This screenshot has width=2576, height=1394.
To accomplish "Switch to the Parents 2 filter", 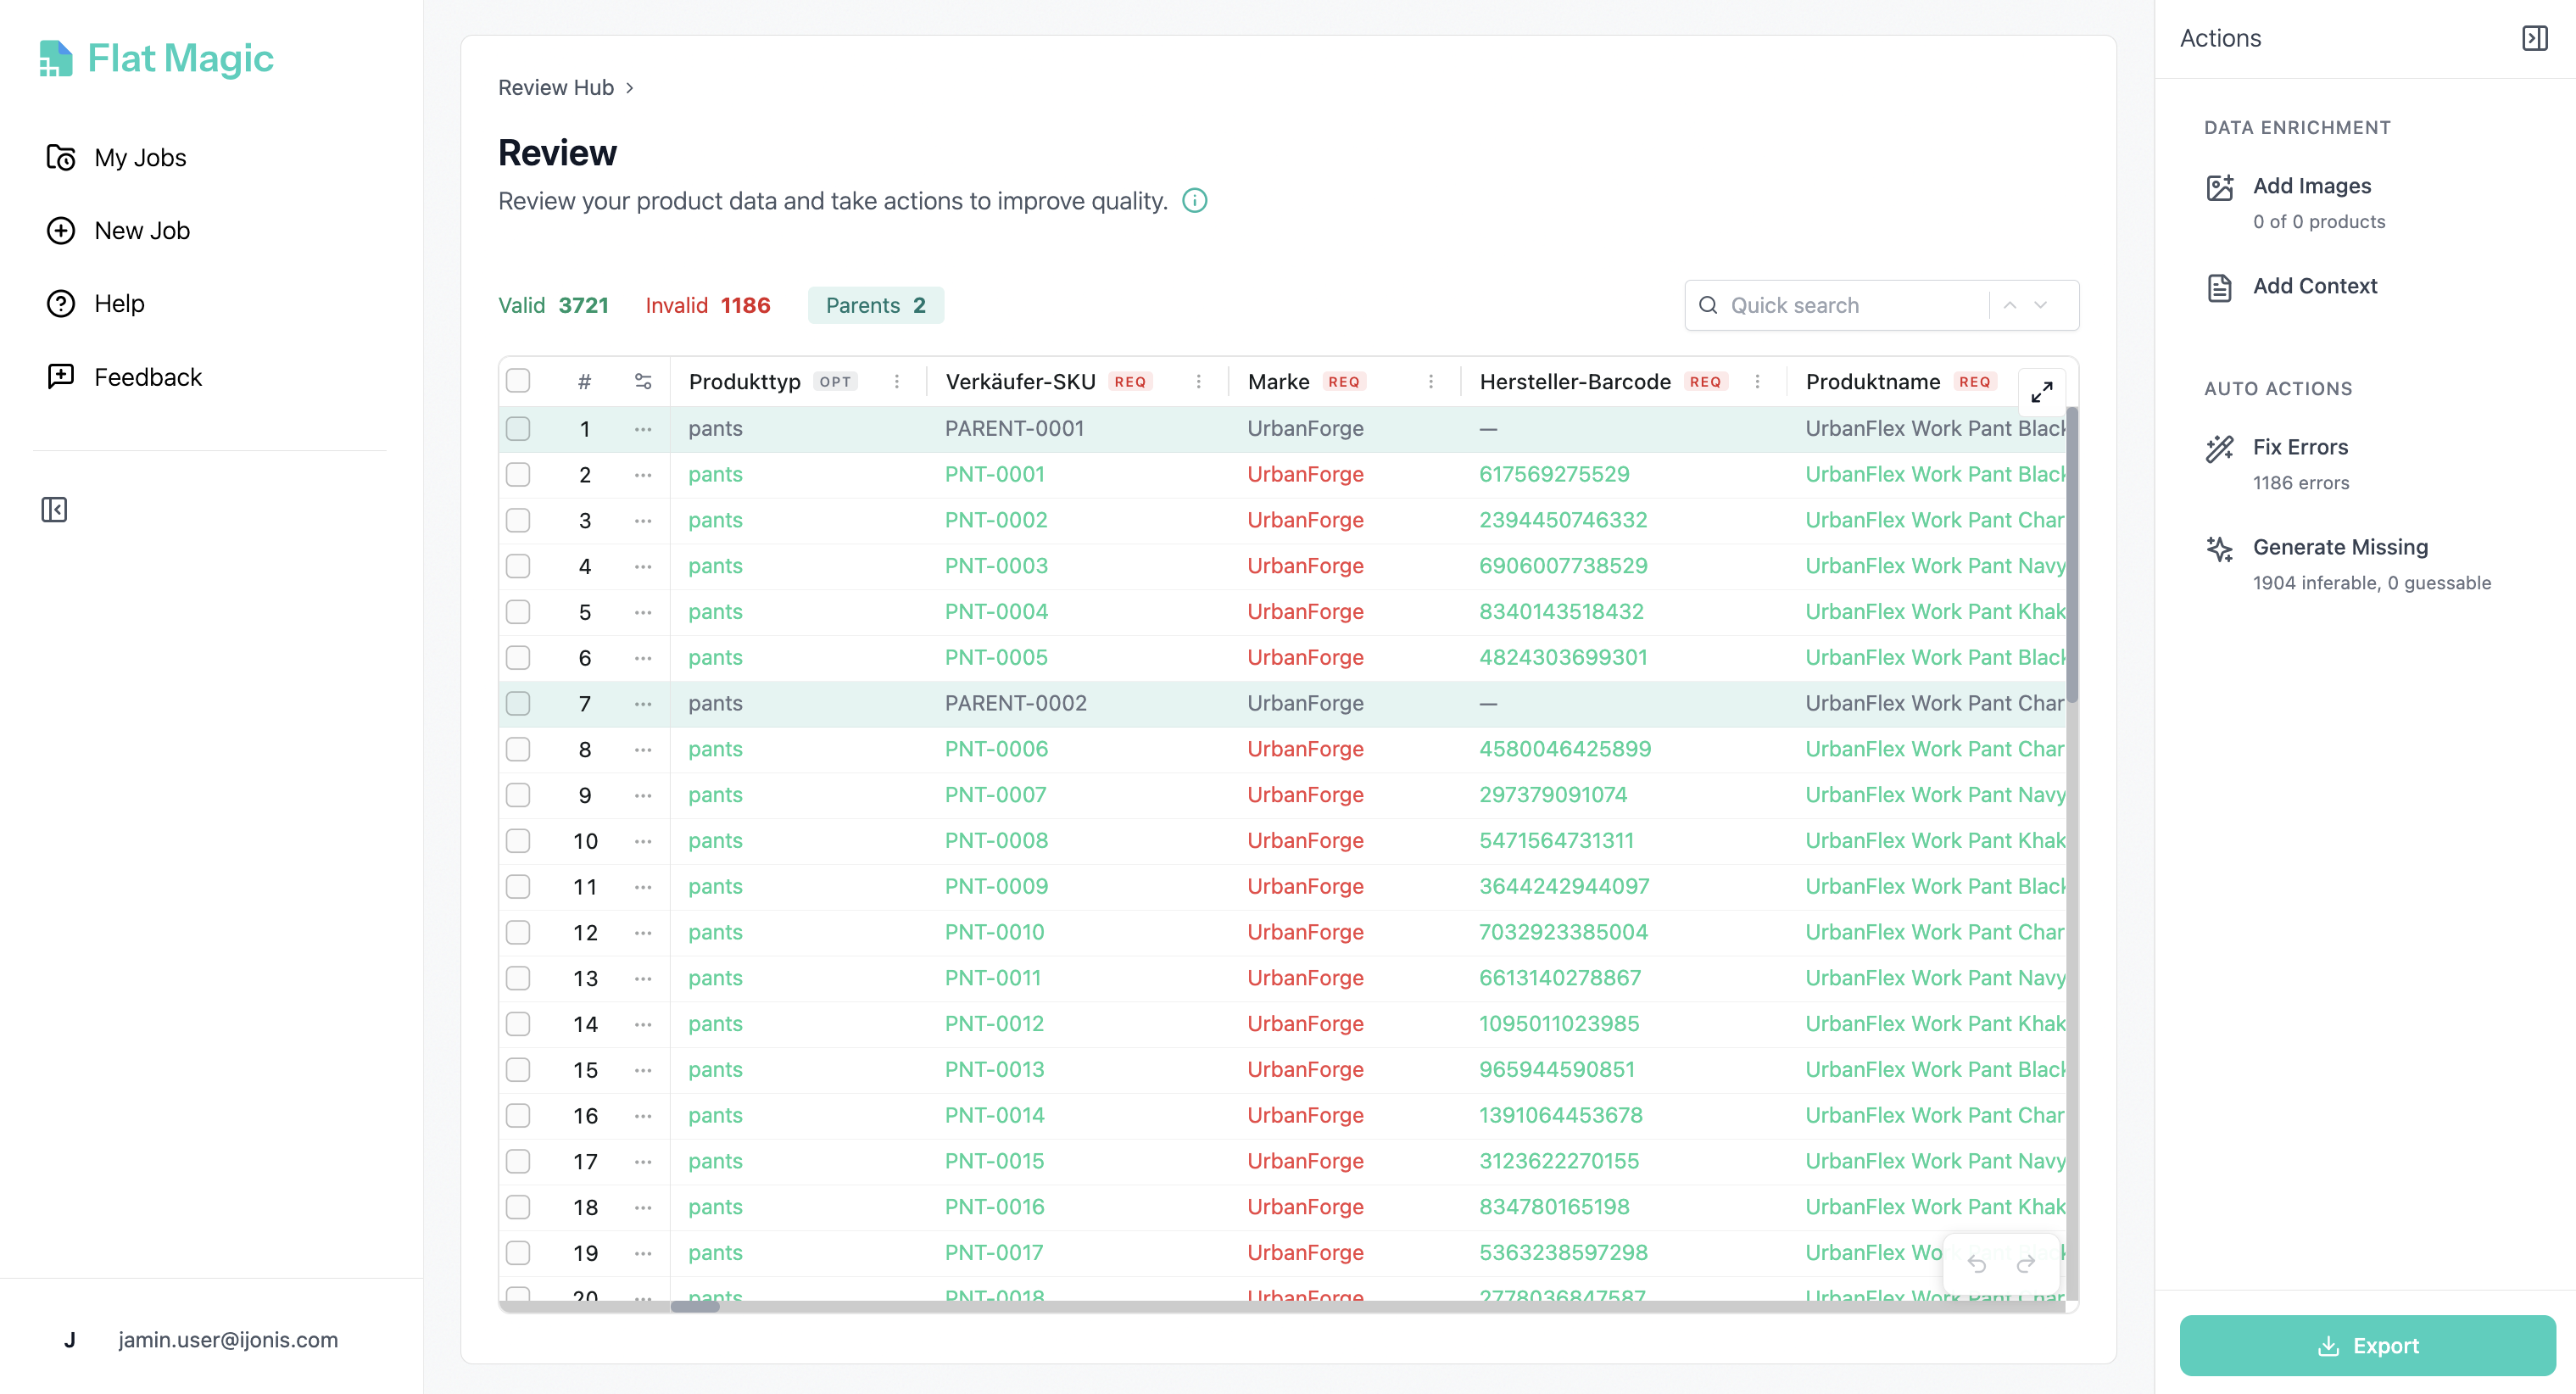I will 876,305.
